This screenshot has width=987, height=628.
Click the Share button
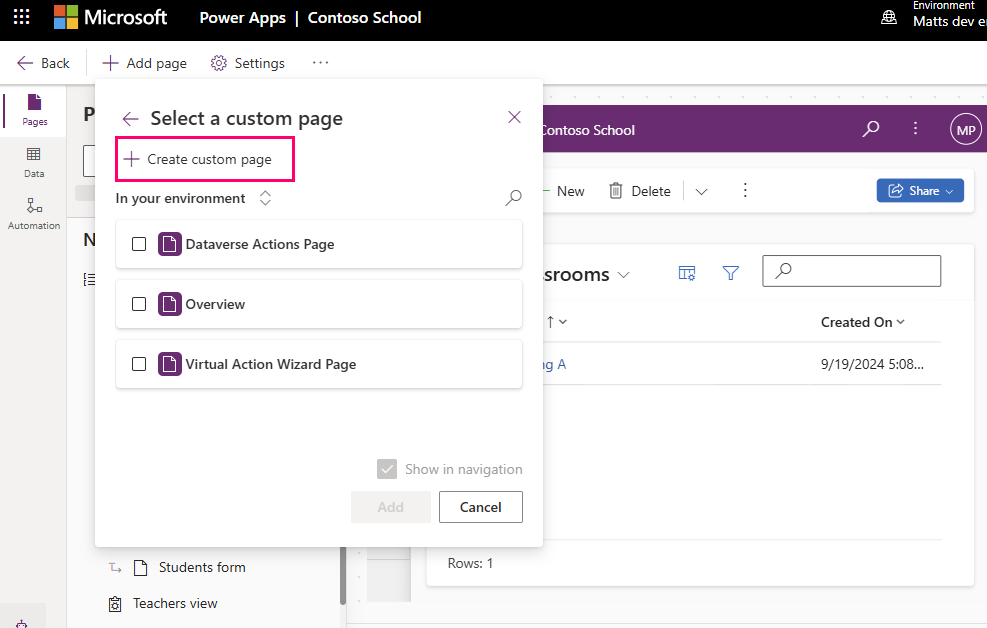920,191
